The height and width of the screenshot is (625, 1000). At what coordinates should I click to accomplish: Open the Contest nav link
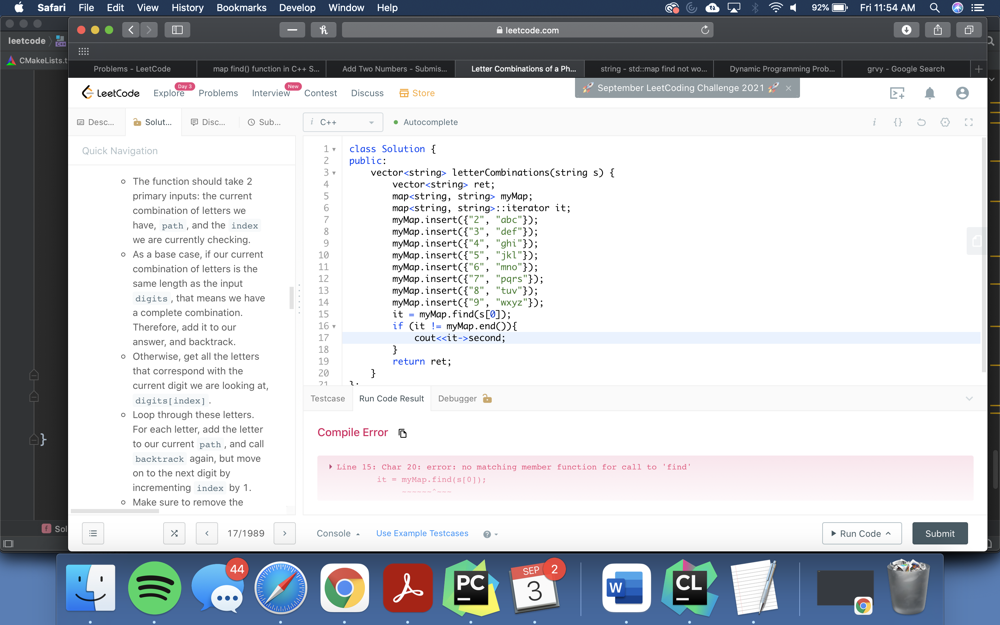click(320, 93)
